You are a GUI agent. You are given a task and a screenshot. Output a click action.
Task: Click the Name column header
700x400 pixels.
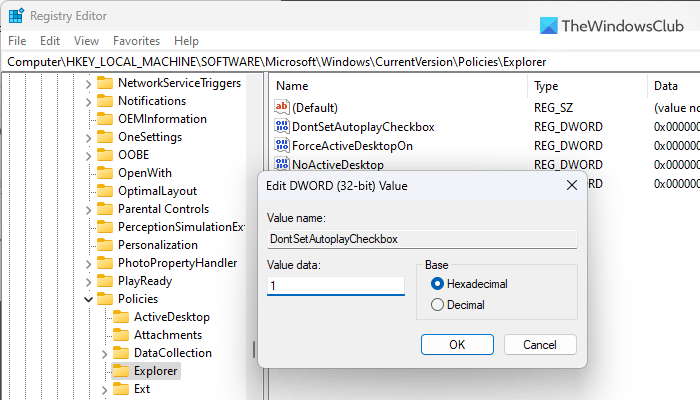[292, 86]
